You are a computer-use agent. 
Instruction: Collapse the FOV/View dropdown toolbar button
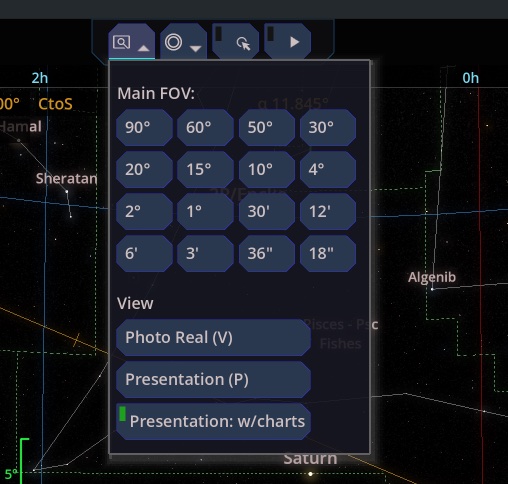tap(132, 42)
